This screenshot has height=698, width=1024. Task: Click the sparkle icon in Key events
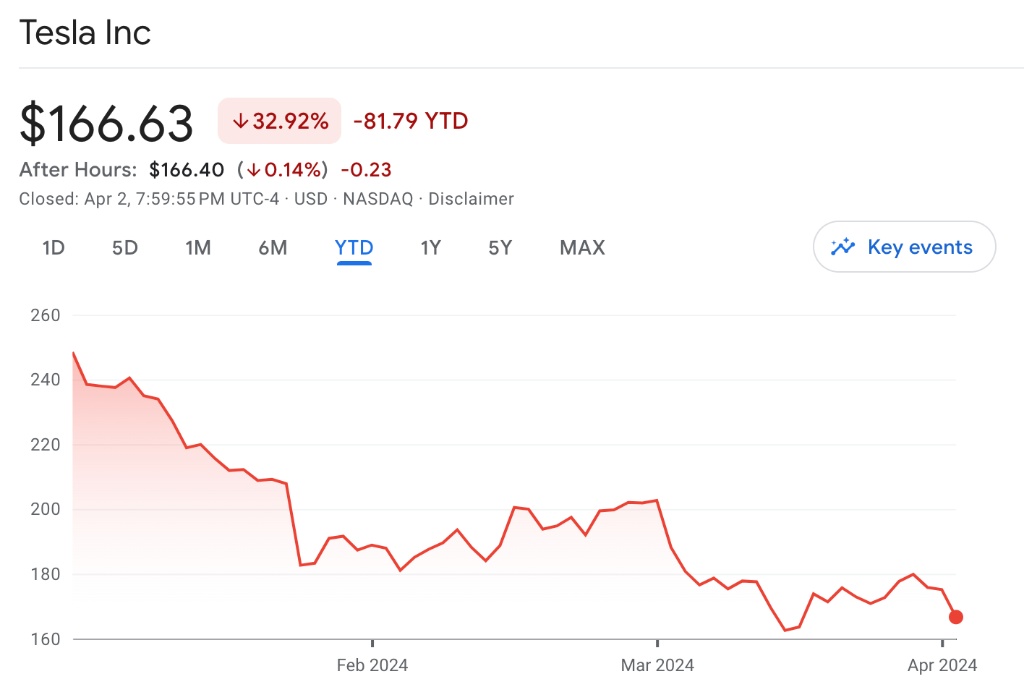843,247
